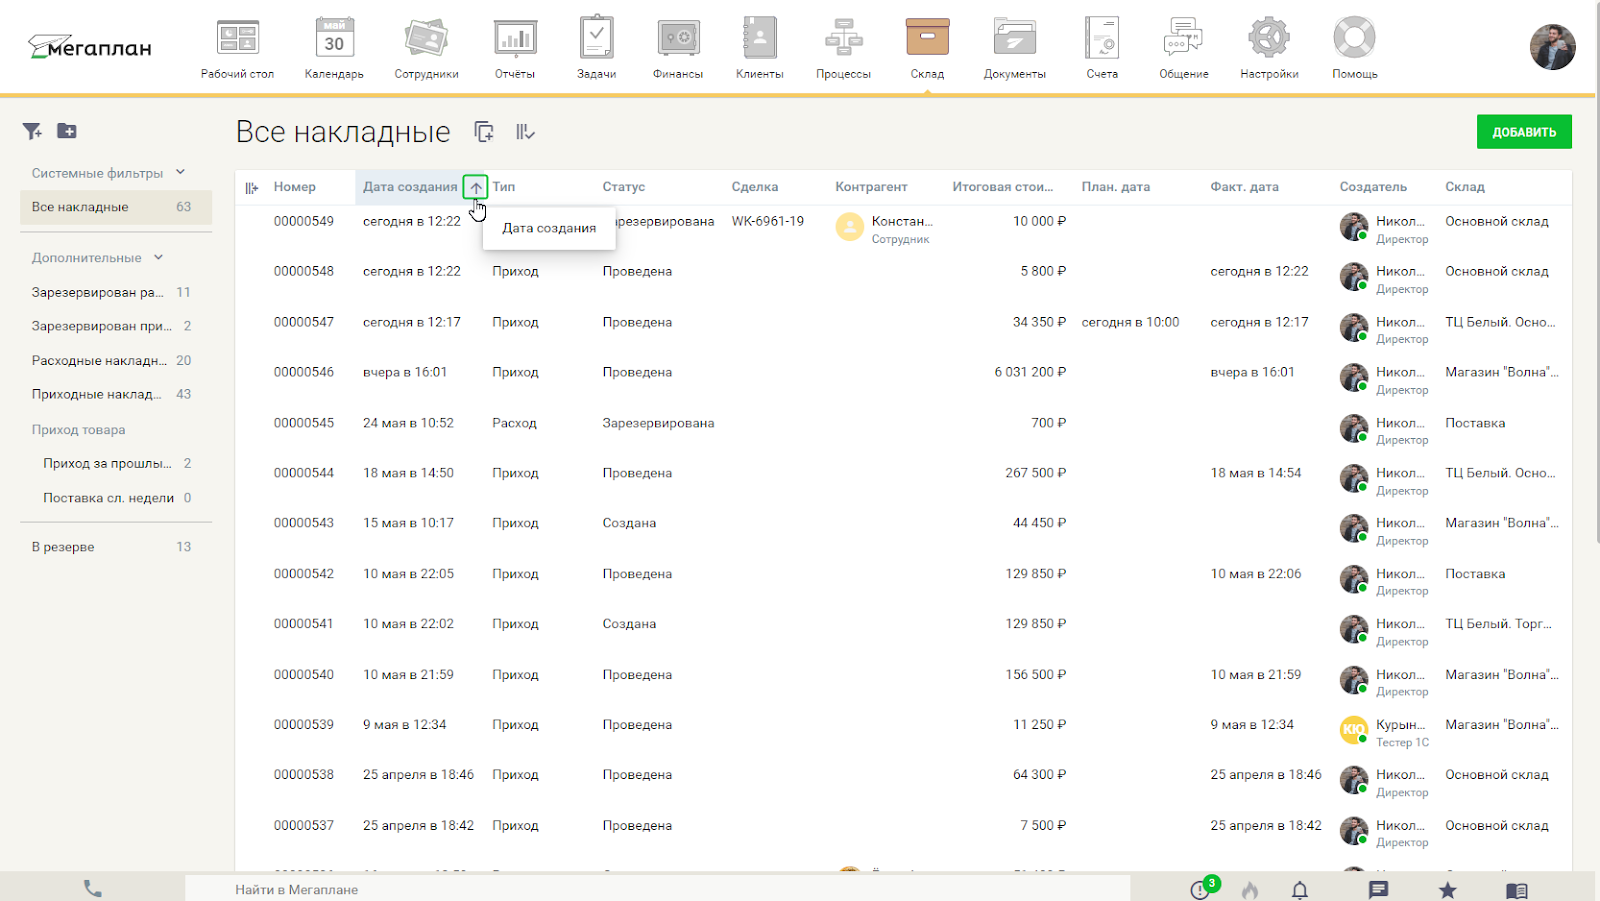
Task: Collapse the Системные фильтры section
Action: click(181, 172)
